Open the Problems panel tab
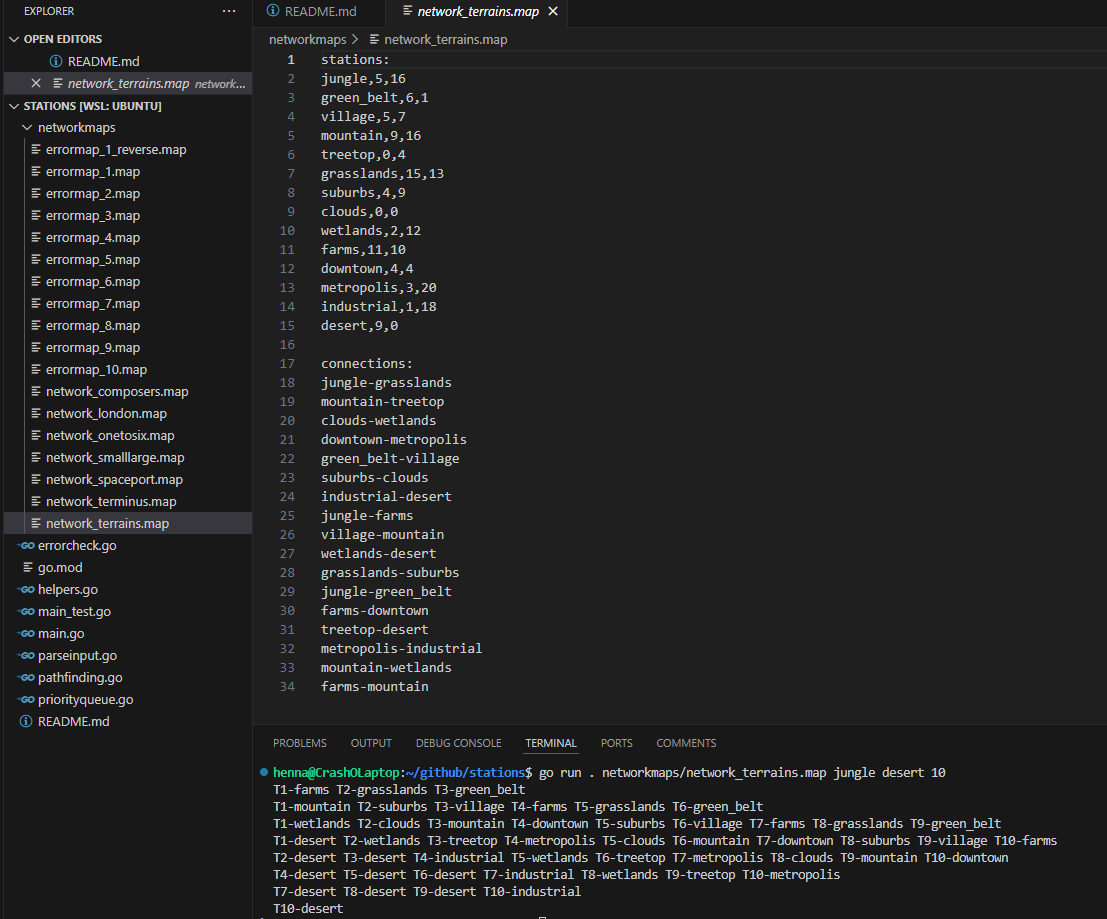The image size is (1107, 919). [x=299, y=743]
